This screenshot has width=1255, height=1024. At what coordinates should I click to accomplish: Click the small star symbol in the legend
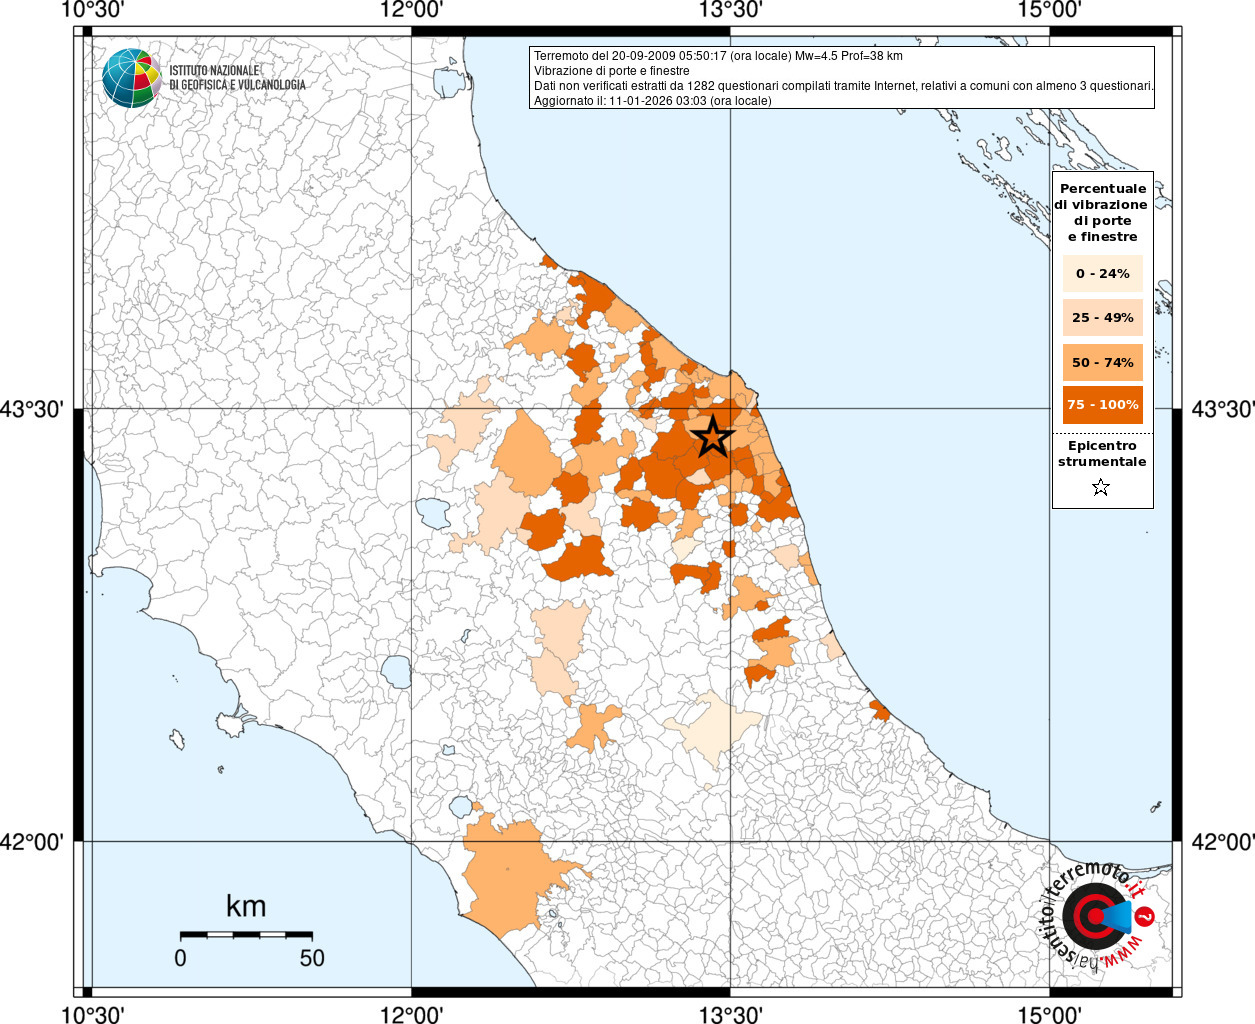(1101, 488)
